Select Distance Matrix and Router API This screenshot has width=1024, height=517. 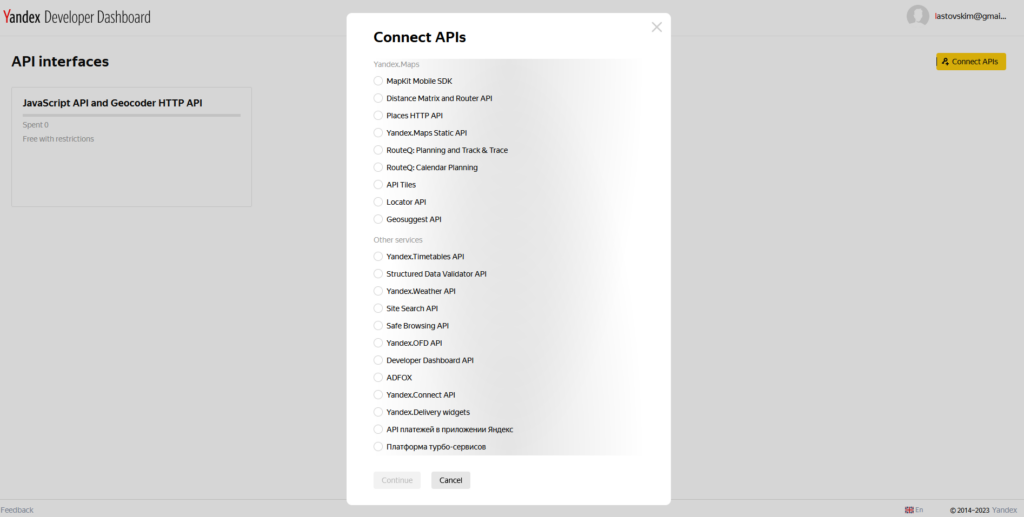[378, 98]
